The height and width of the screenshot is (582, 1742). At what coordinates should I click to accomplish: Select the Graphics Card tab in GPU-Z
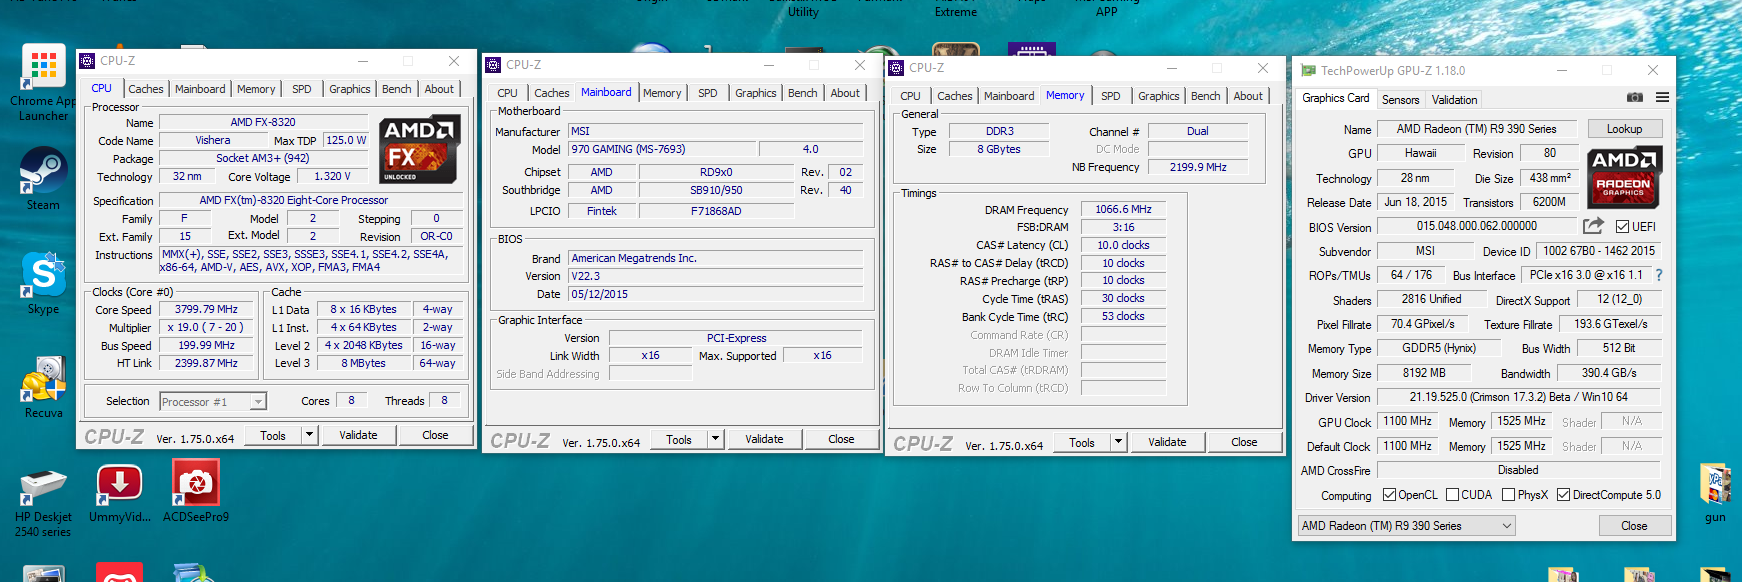click(1336, 98)
